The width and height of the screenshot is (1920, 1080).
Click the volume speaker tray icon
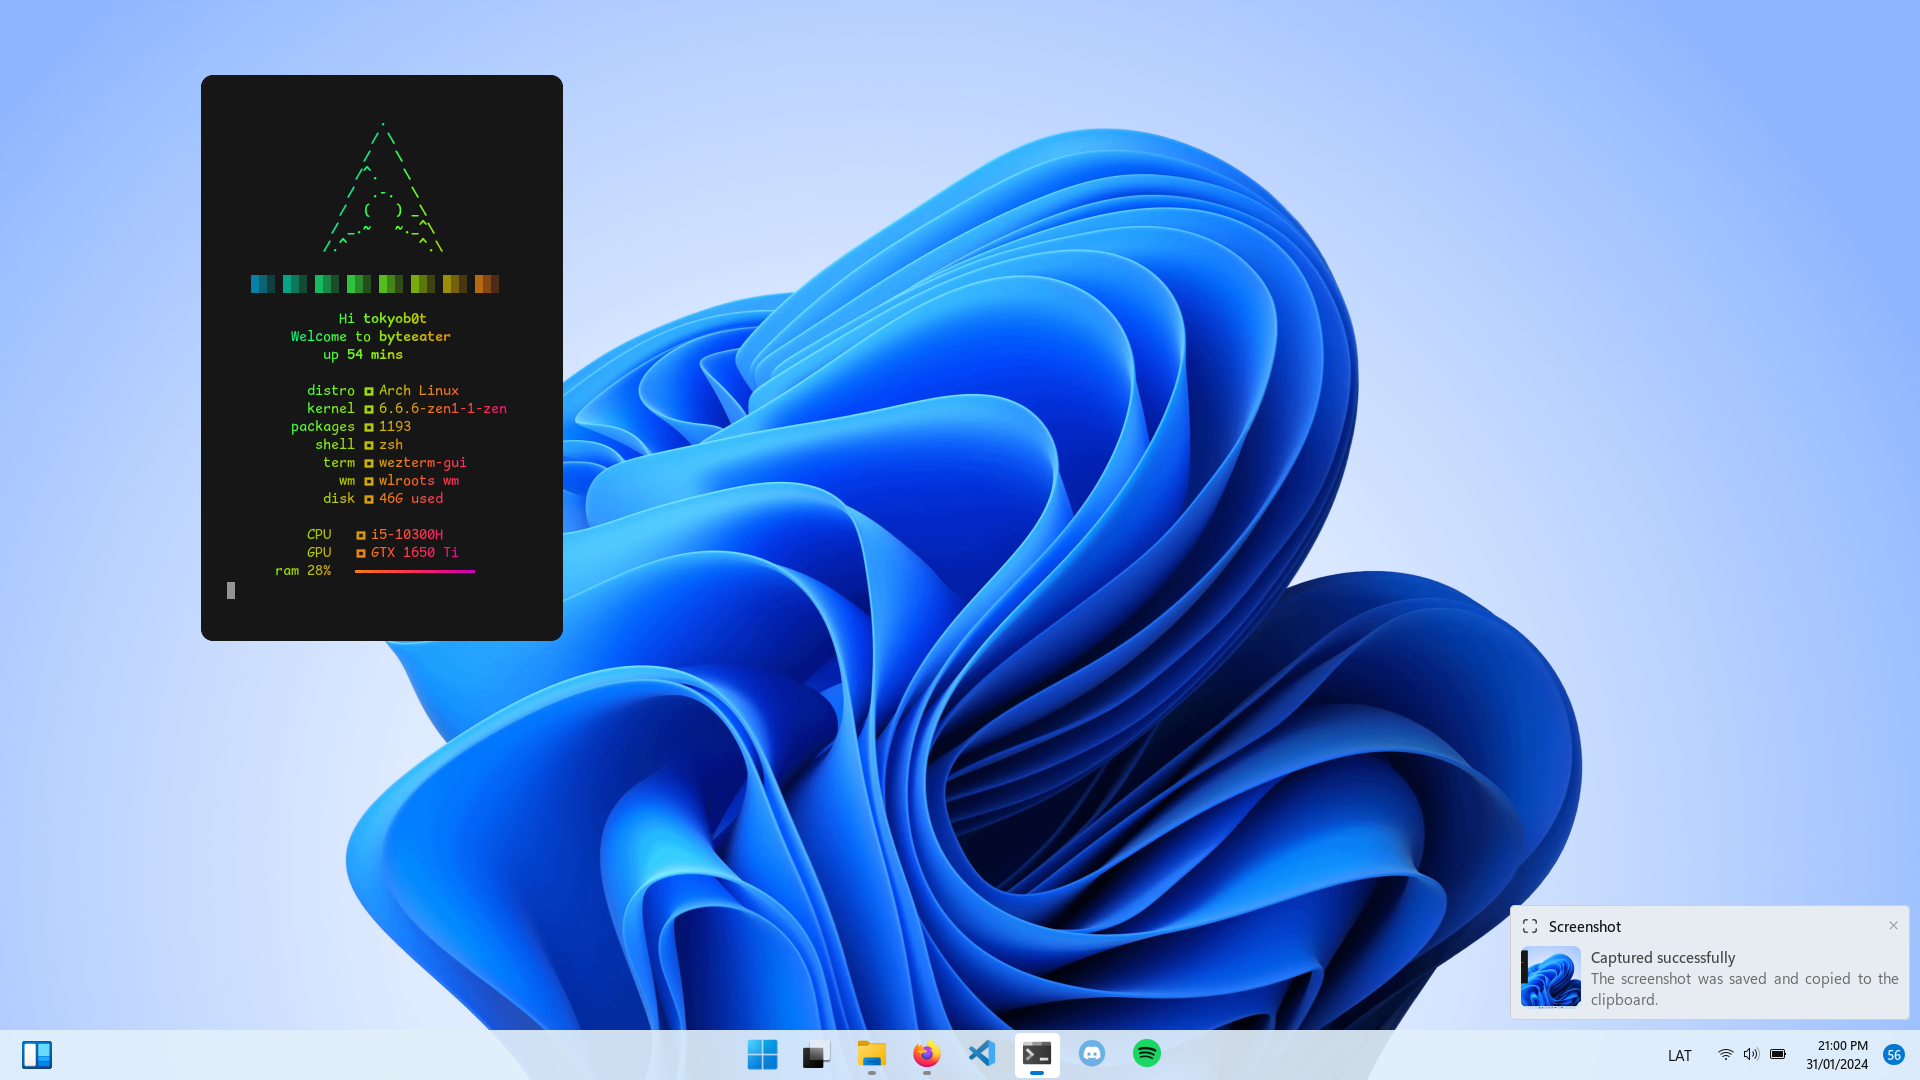click(1751, 1055)
